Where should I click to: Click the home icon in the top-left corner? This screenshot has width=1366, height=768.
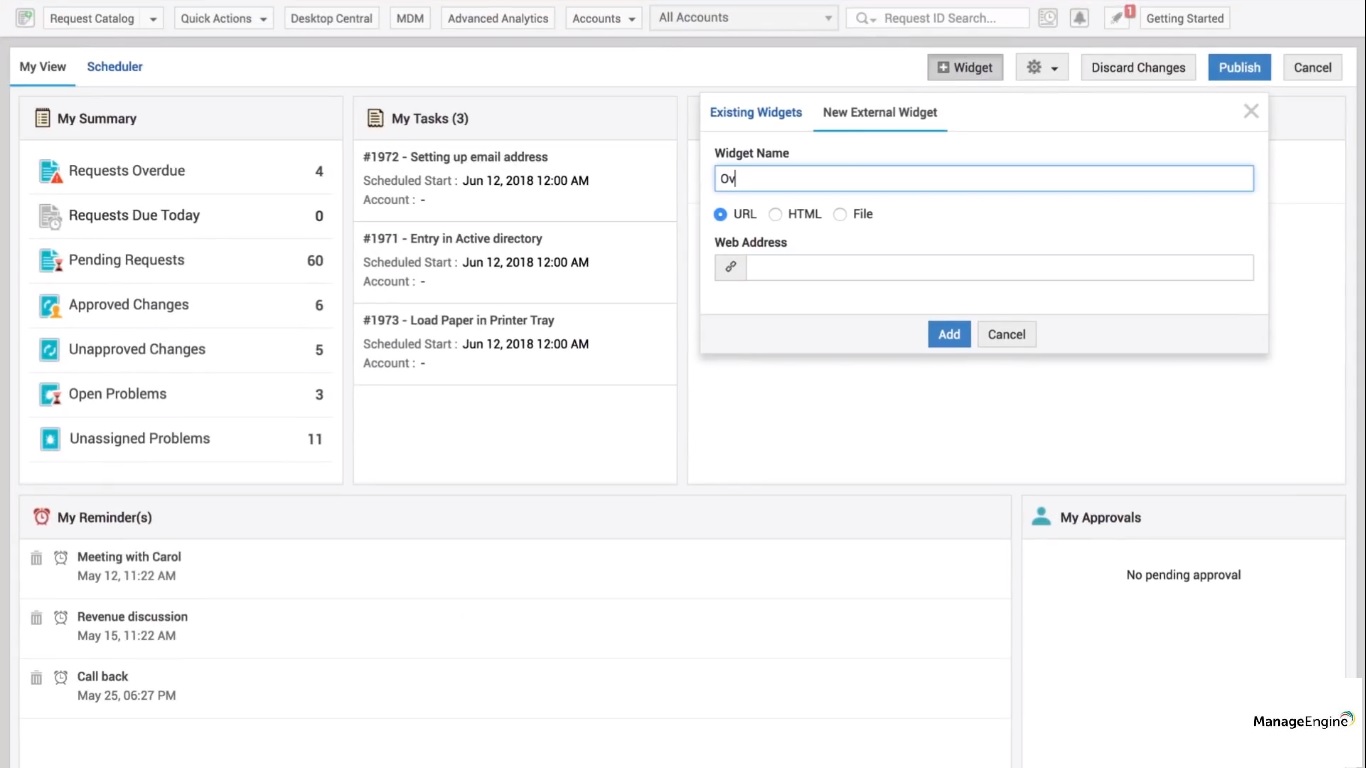click(24, 17)
